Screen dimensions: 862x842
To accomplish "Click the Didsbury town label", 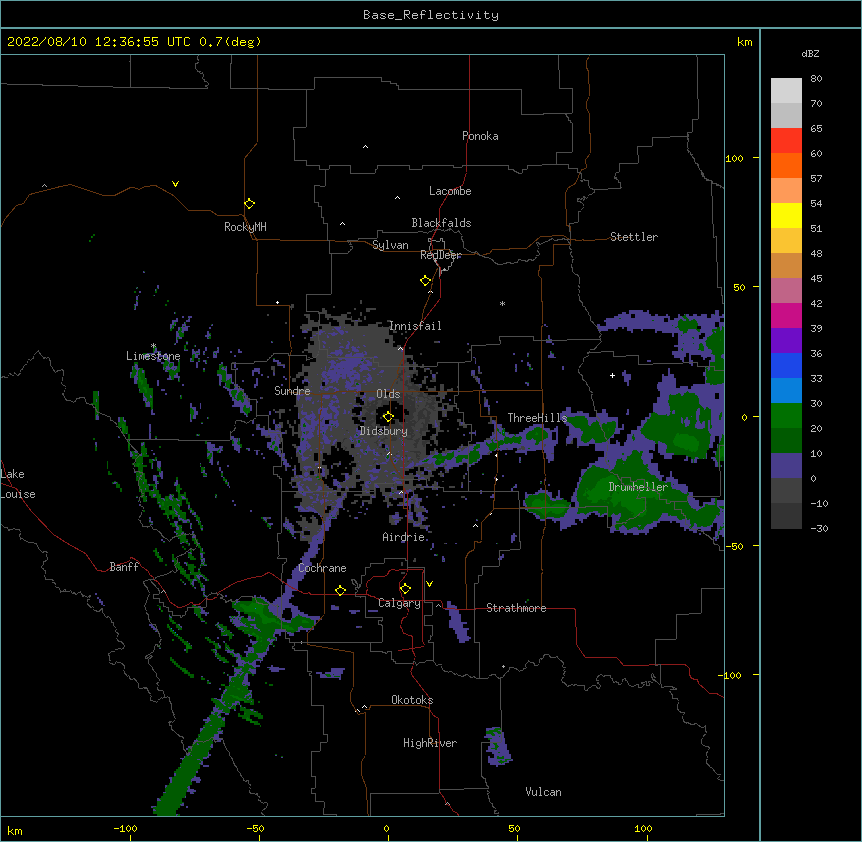I will 384,431.
